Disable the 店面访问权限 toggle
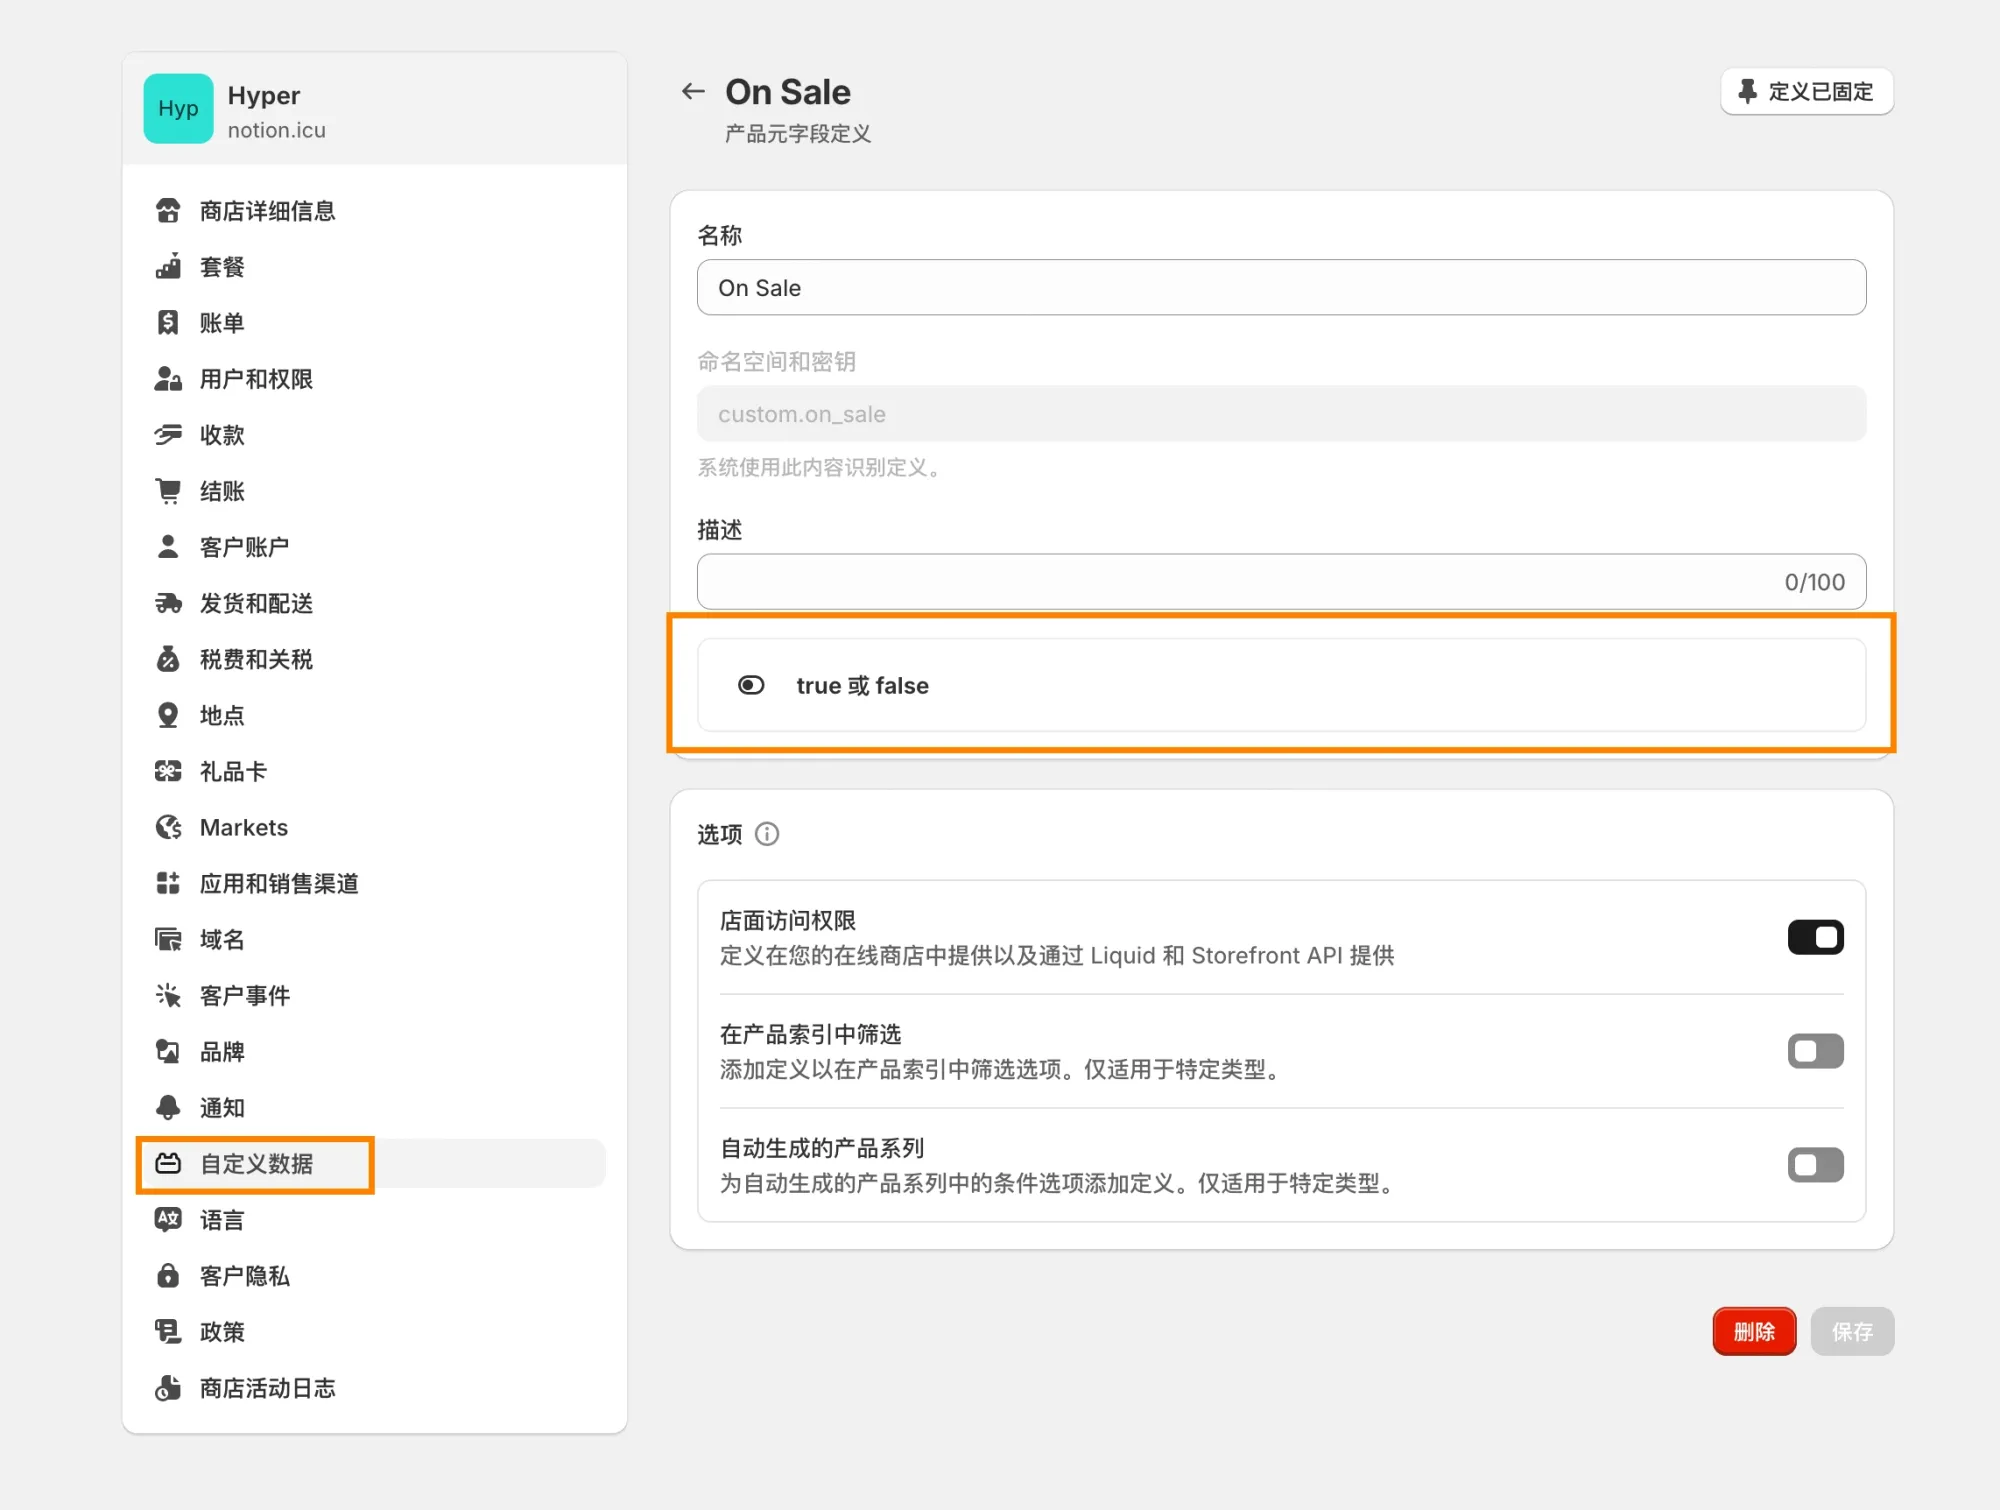This screenshot has width=2000, height=1510. click(x=1815, y=937)
